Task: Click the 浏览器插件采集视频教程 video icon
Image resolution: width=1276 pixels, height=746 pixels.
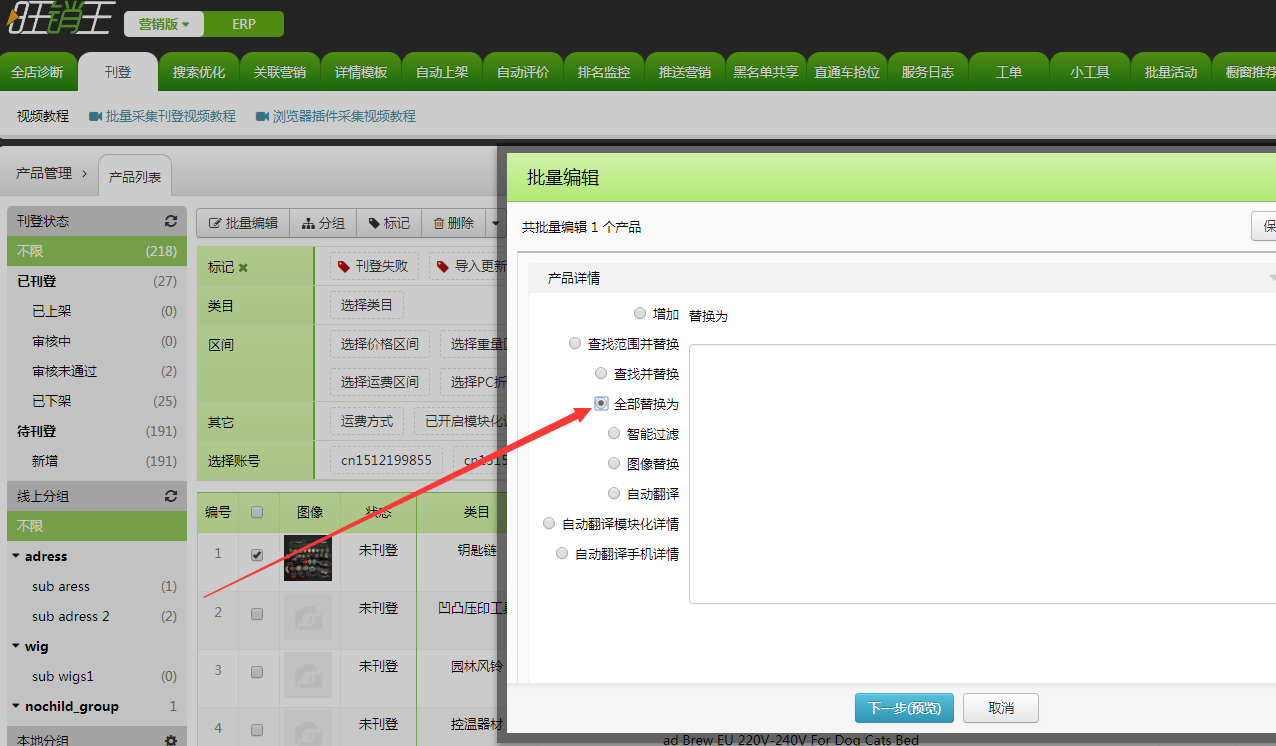Action: (263, 116)
